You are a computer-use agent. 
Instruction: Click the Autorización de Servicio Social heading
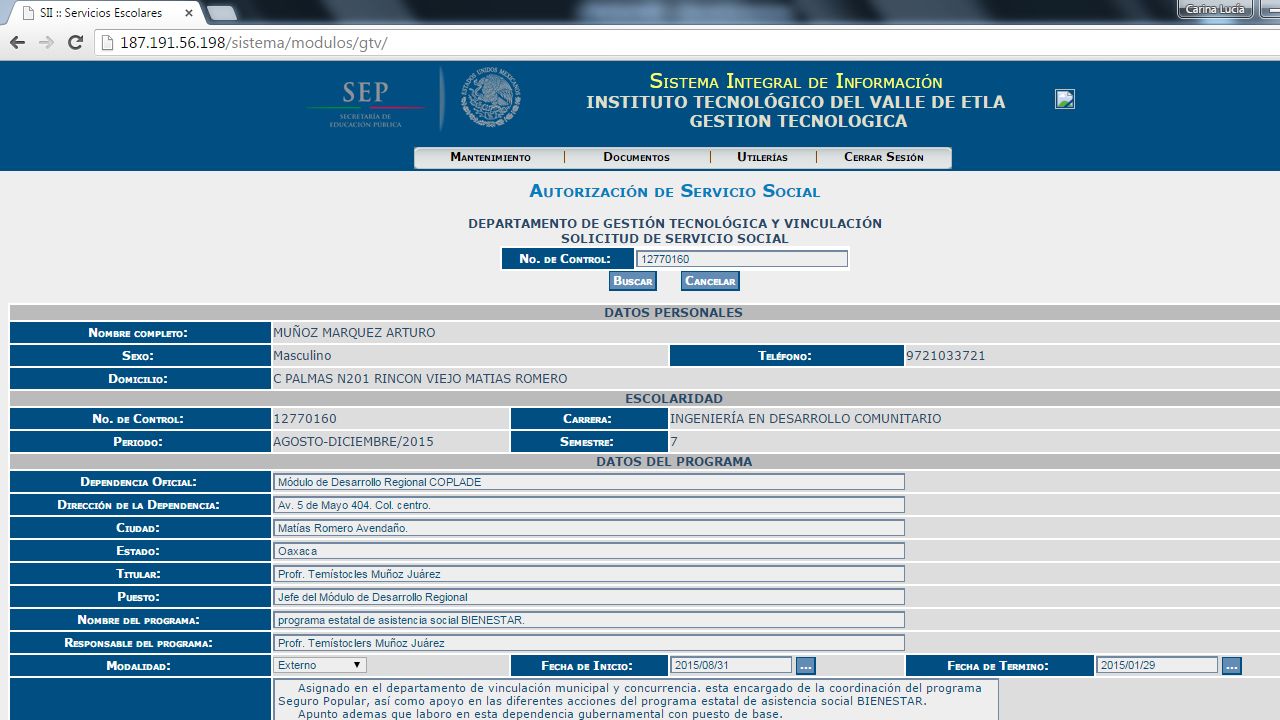[x=674, y=191]
